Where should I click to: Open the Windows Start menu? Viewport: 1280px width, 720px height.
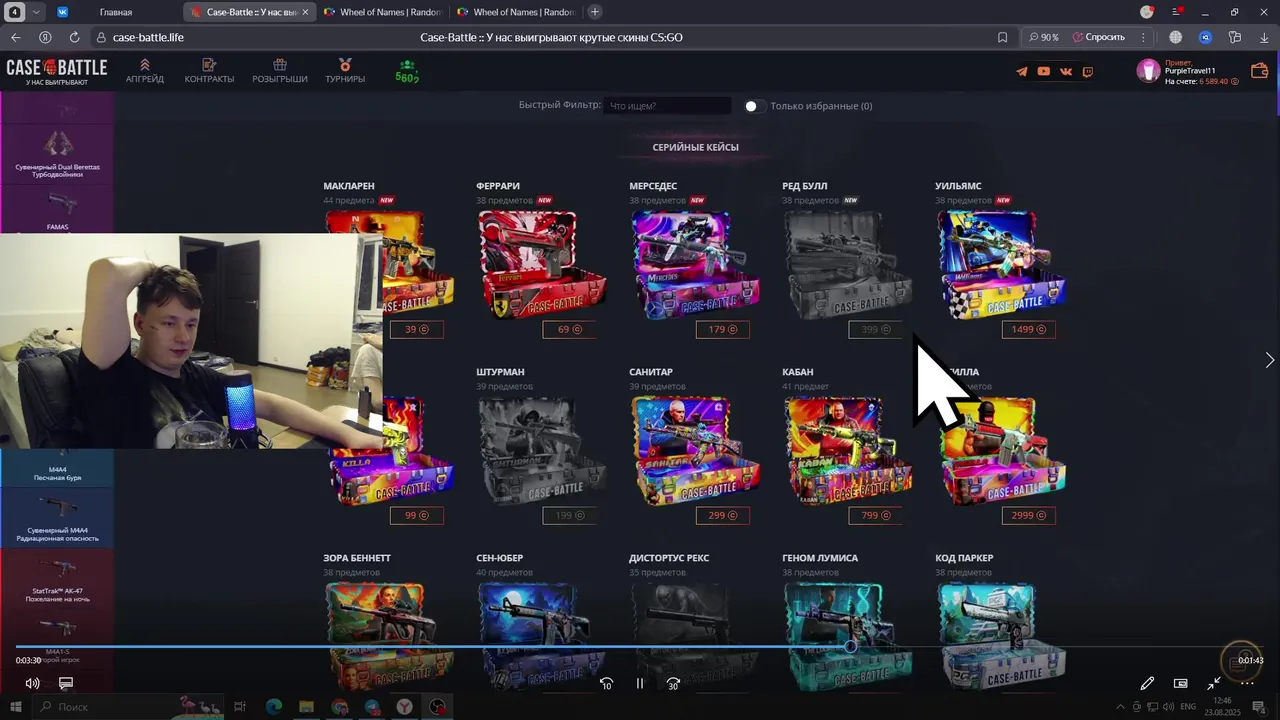click(15, 707)
